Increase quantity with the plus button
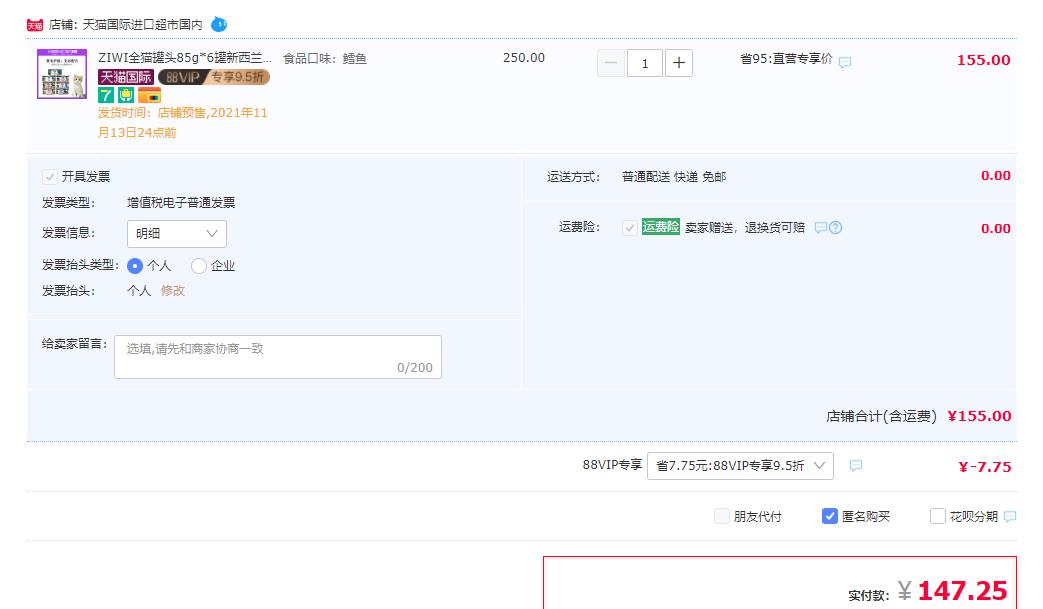The width and height of the screenshot is (1043, 609). coord(678,63)
